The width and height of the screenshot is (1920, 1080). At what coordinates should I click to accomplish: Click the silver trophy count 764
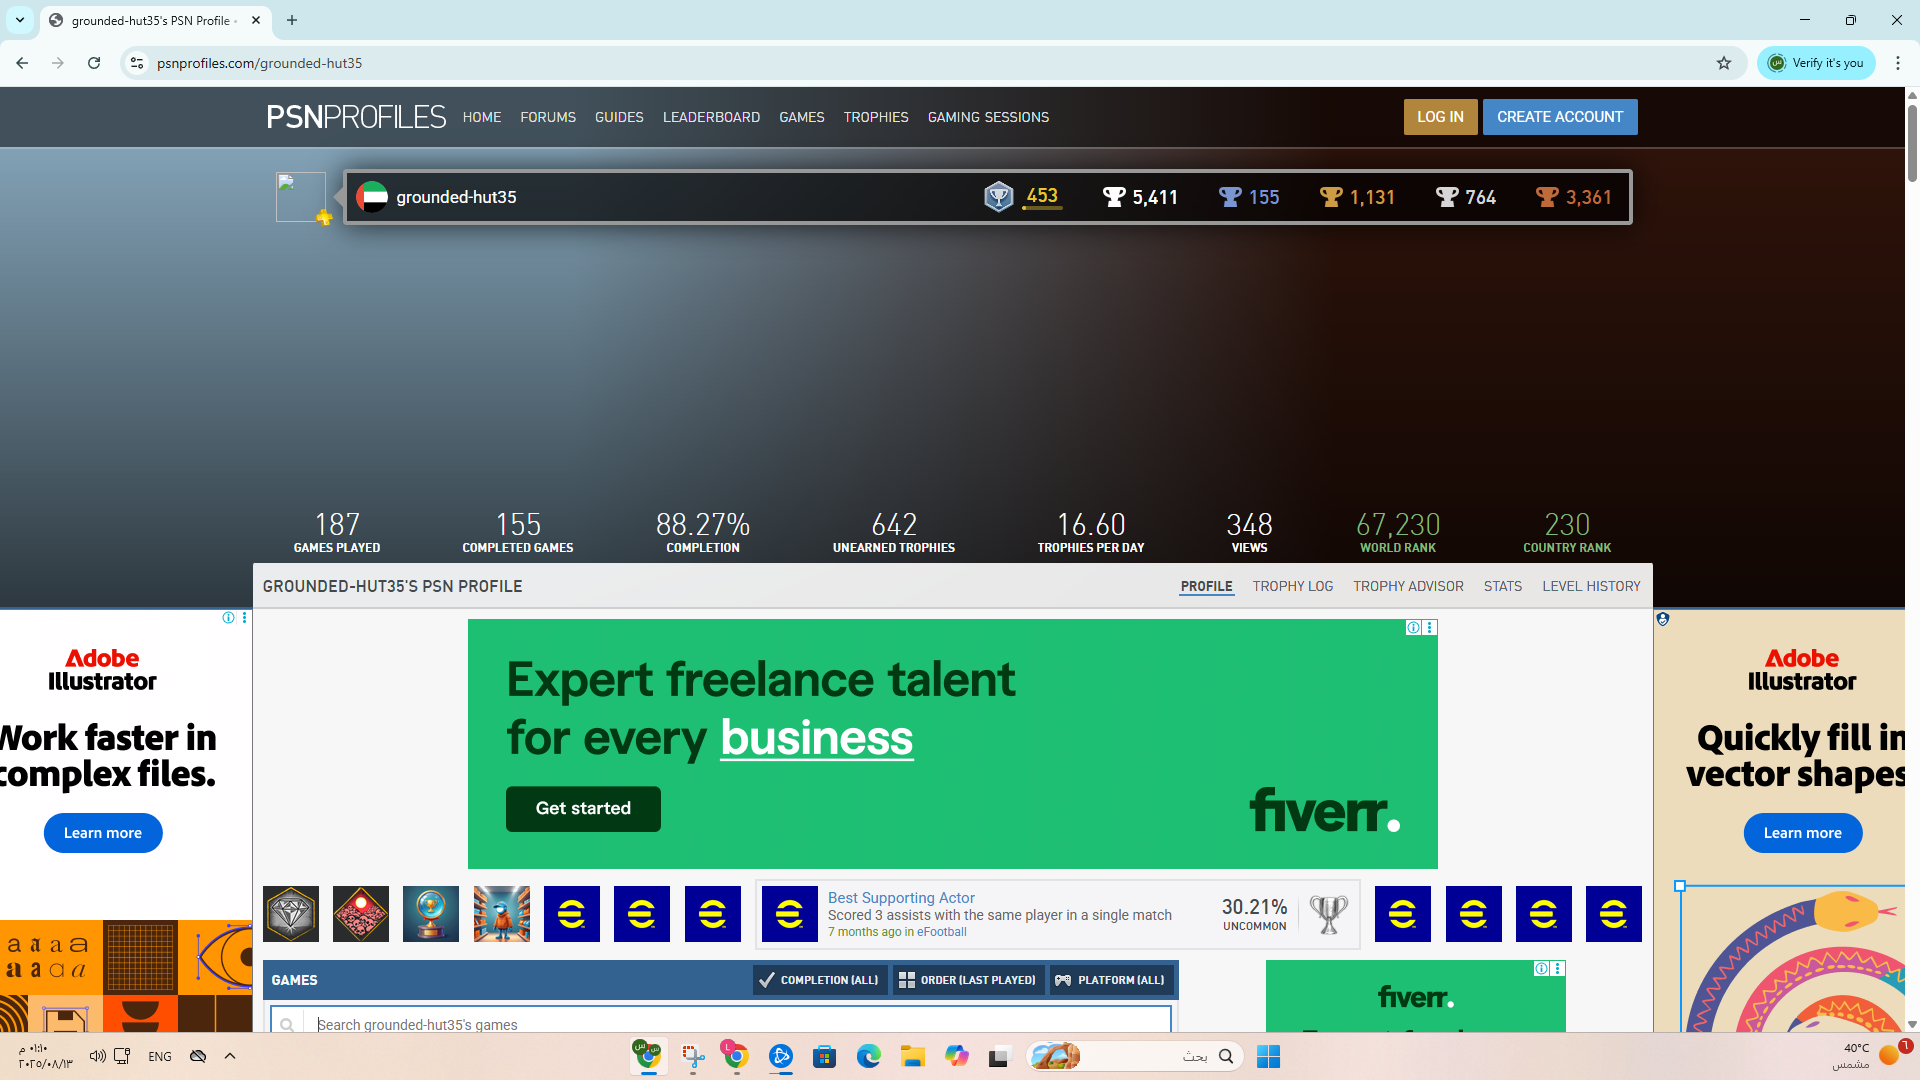click(1466, 197)
